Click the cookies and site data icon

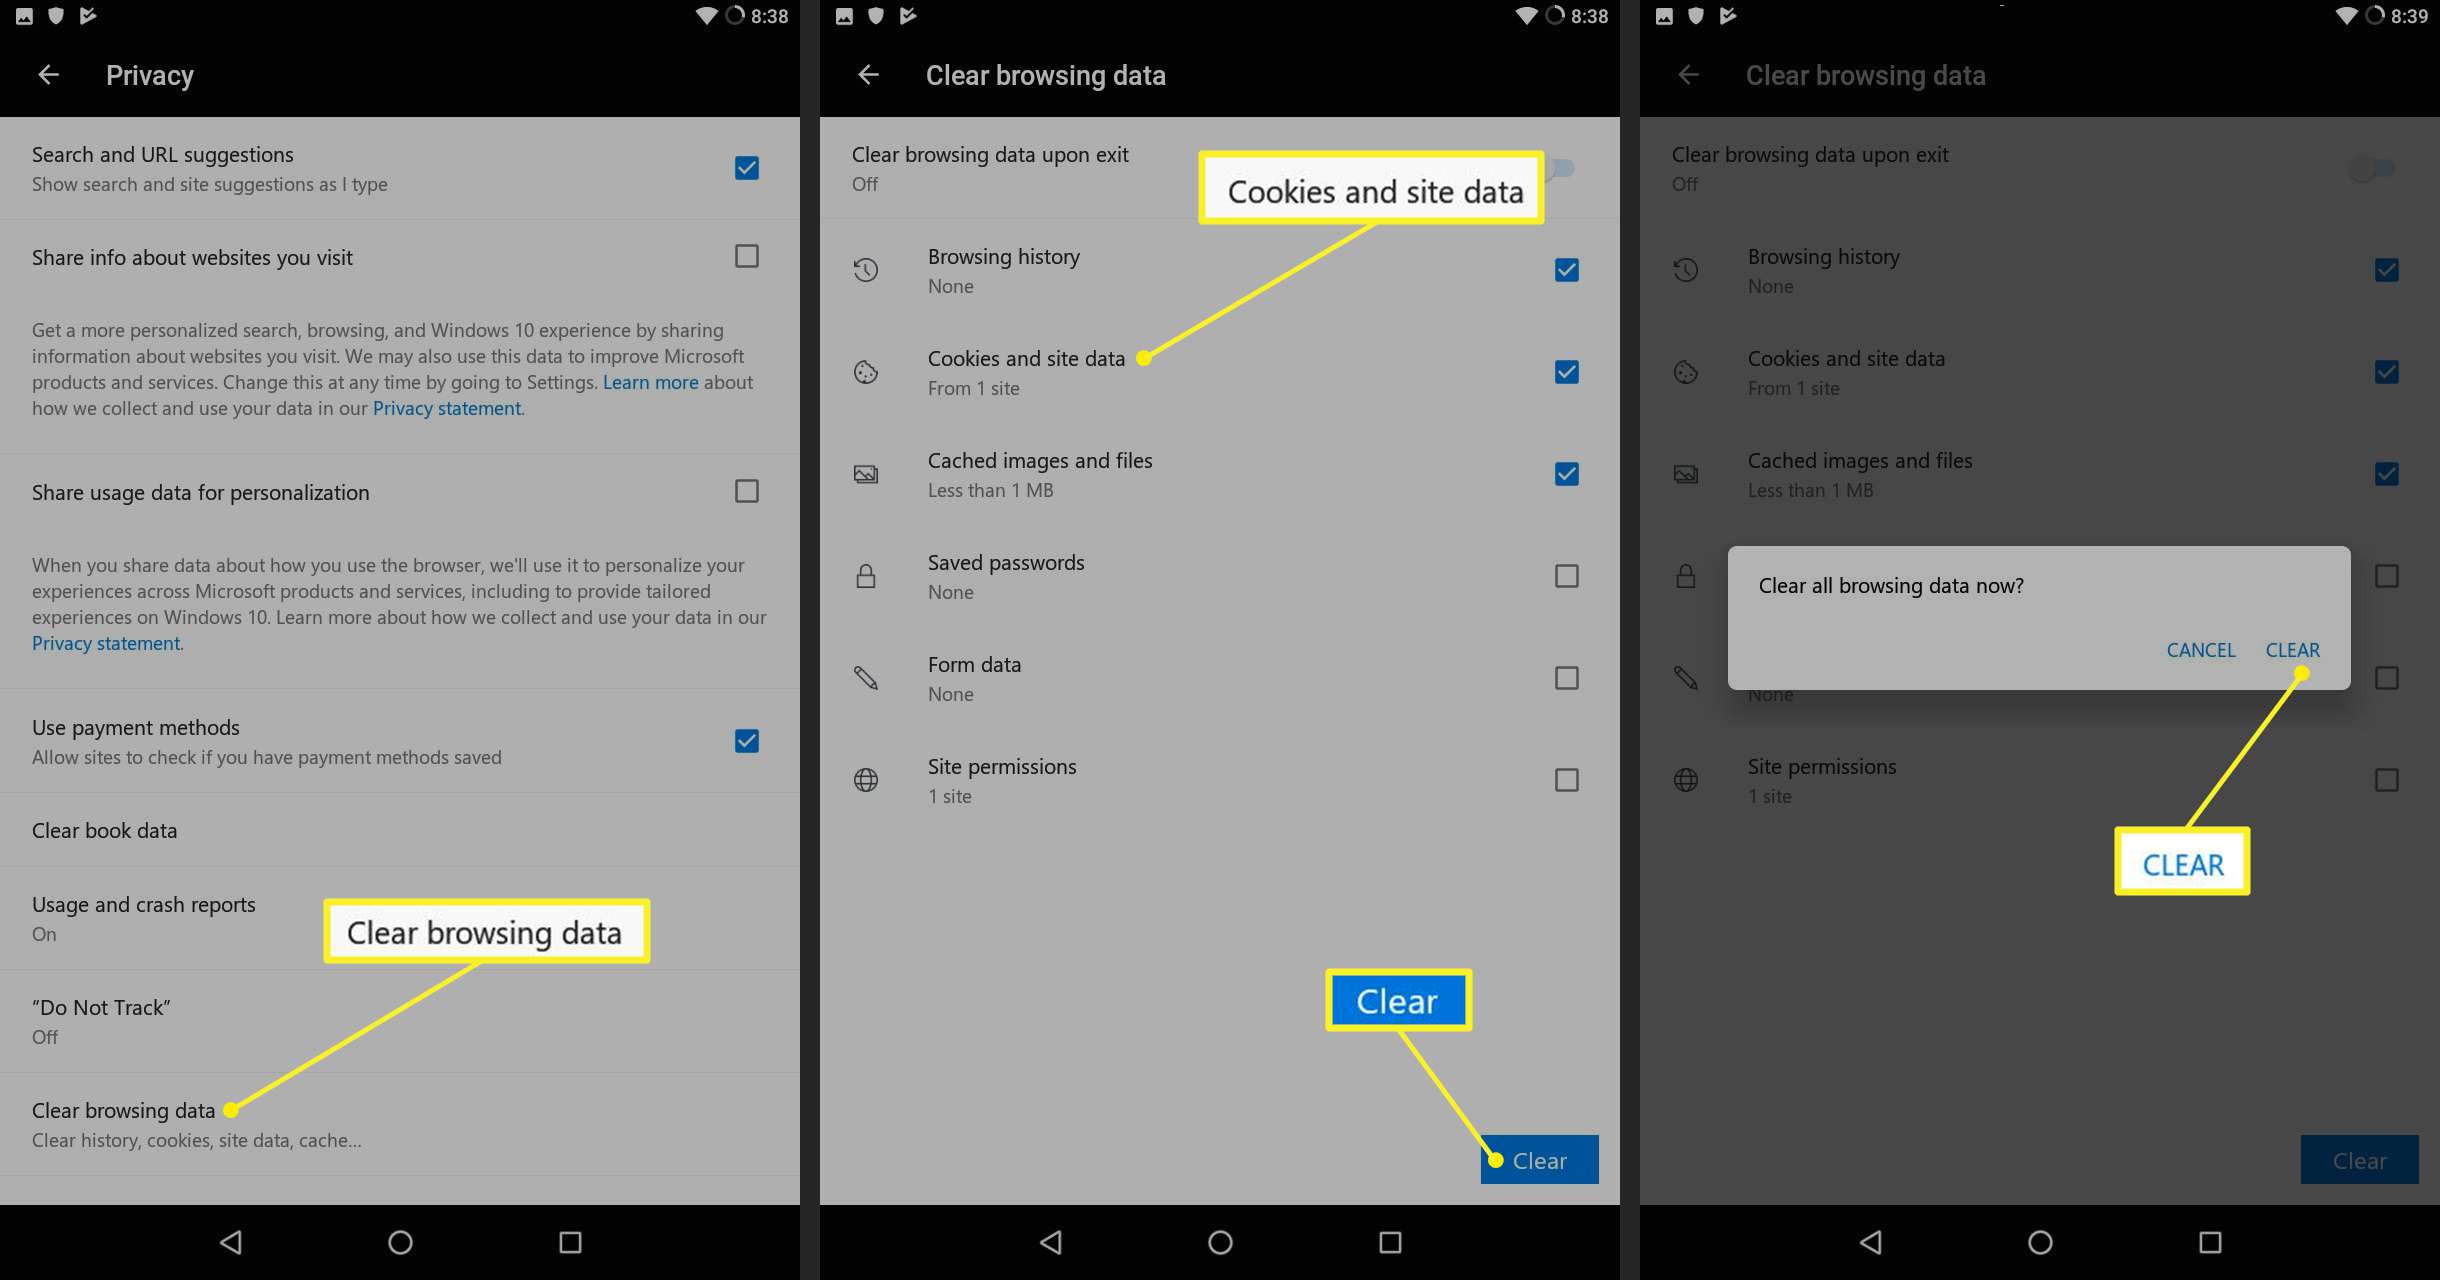point(867,370)
